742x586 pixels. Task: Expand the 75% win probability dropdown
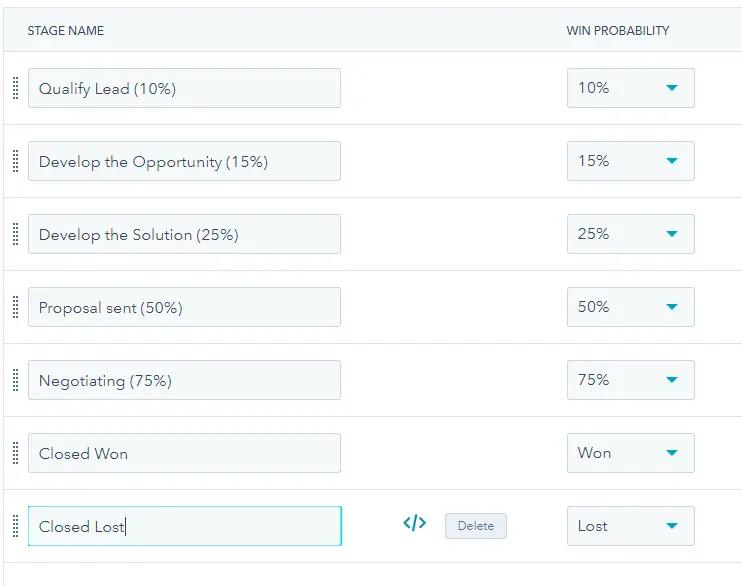point(630,380)
